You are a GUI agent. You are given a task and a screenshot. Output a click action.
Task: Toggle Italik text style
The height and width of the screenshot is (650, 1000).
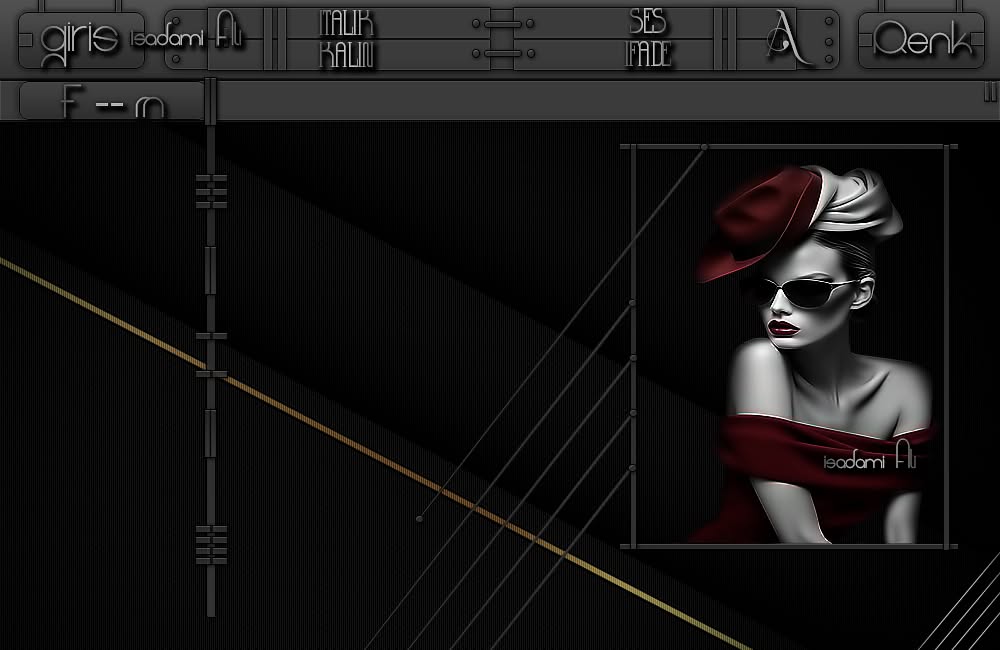(x=346, y=24)
